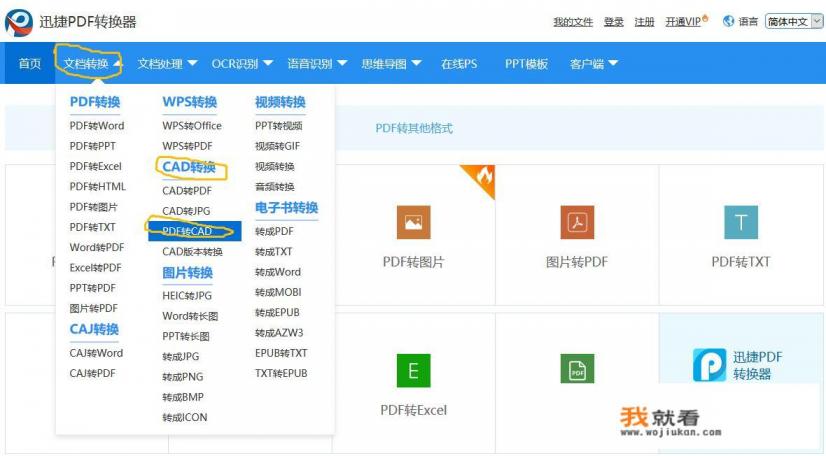826x456 pixels.
Task: Select 转成Word ebook menu entry
Action: [278, 272]
